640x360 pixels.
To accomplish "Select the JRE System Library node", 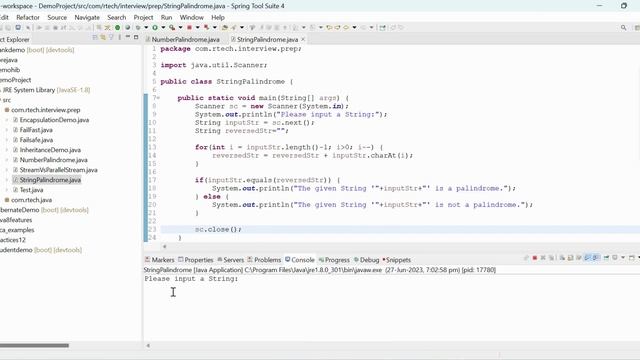I will click(x=45, y=90).
